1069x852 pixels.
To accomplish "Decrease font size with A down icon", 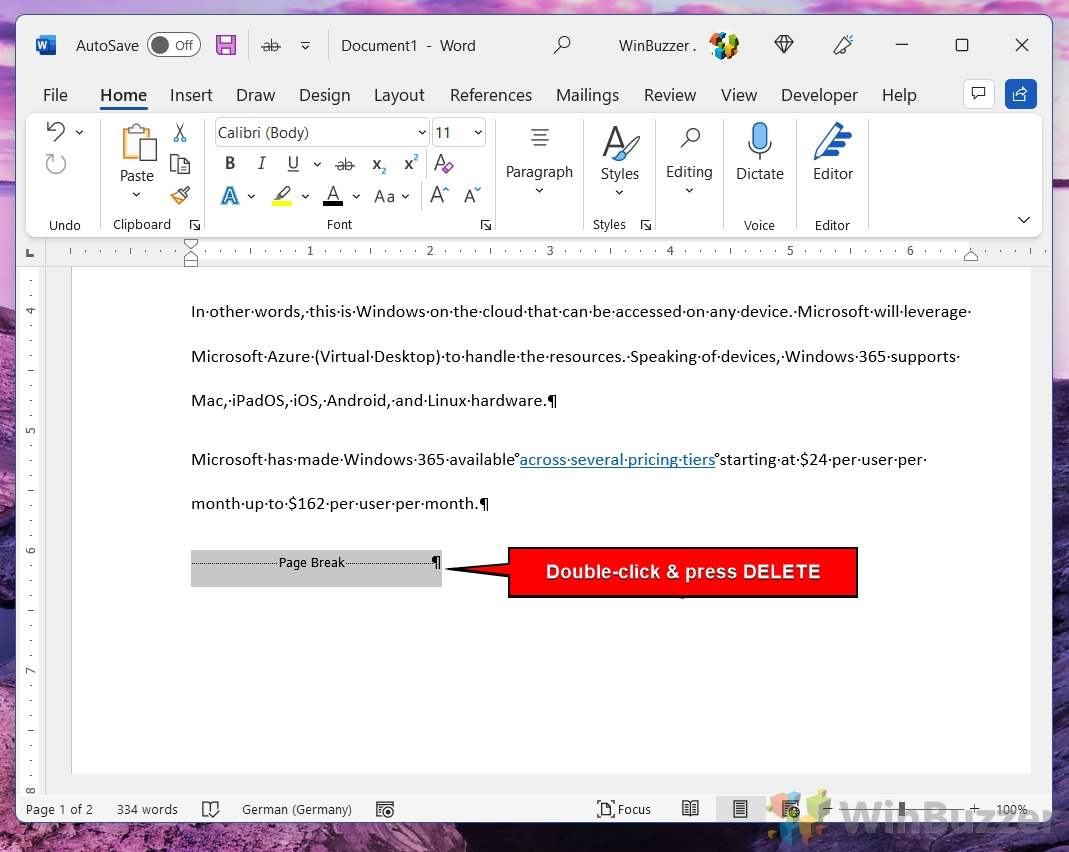I will pos(472,196).
